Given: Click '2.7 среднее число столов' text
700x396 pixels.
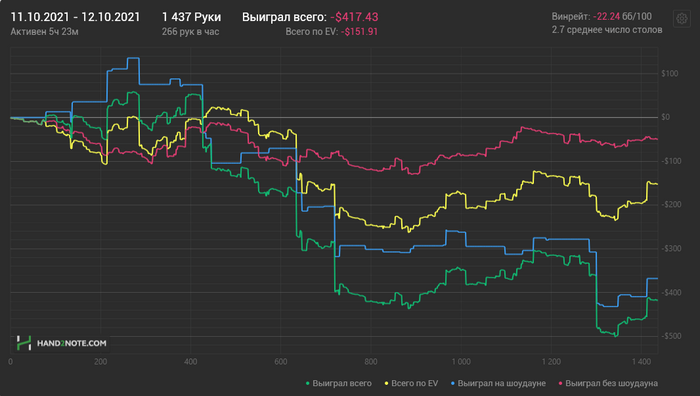Looking at the screenshot, I should coord(607,30).
